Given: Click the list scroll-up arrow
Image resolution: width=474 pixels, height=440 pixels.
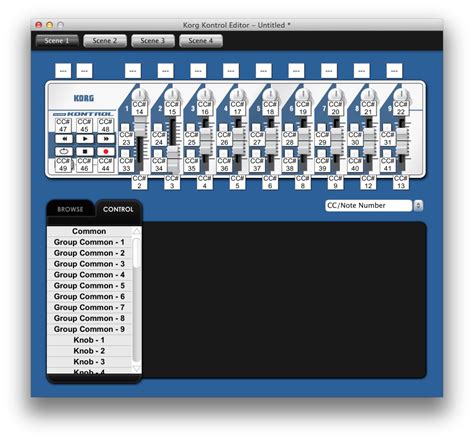Looking at the screenshot, I should 137,231.
